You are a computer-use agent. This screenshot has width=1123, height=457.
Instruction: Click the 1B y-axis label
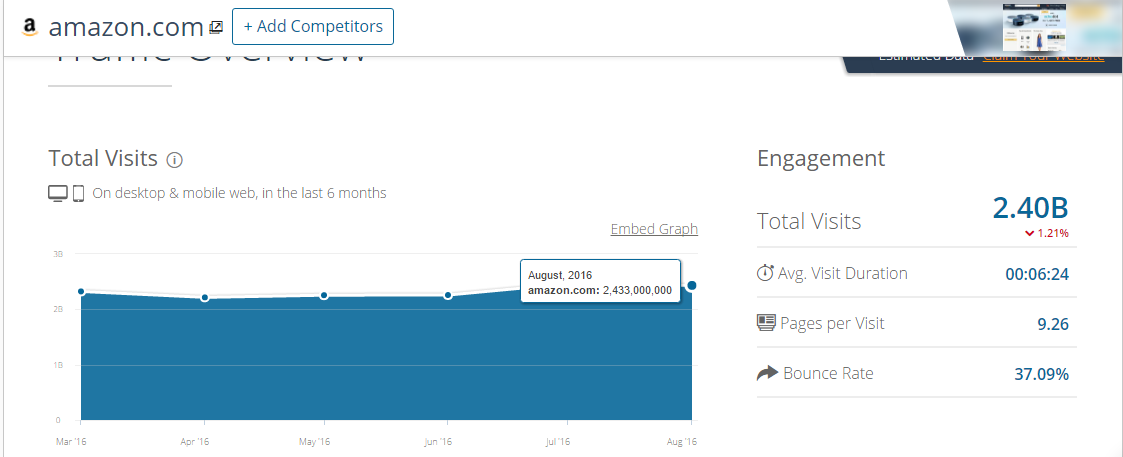tap(56, 365)
